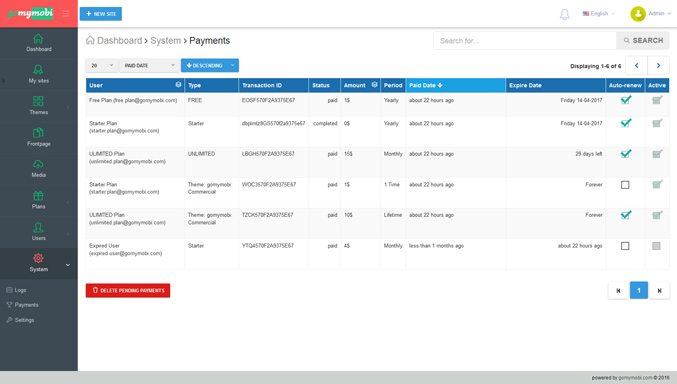
Task: Click the NEW SITE button
Action: click(x=101, y=14)
